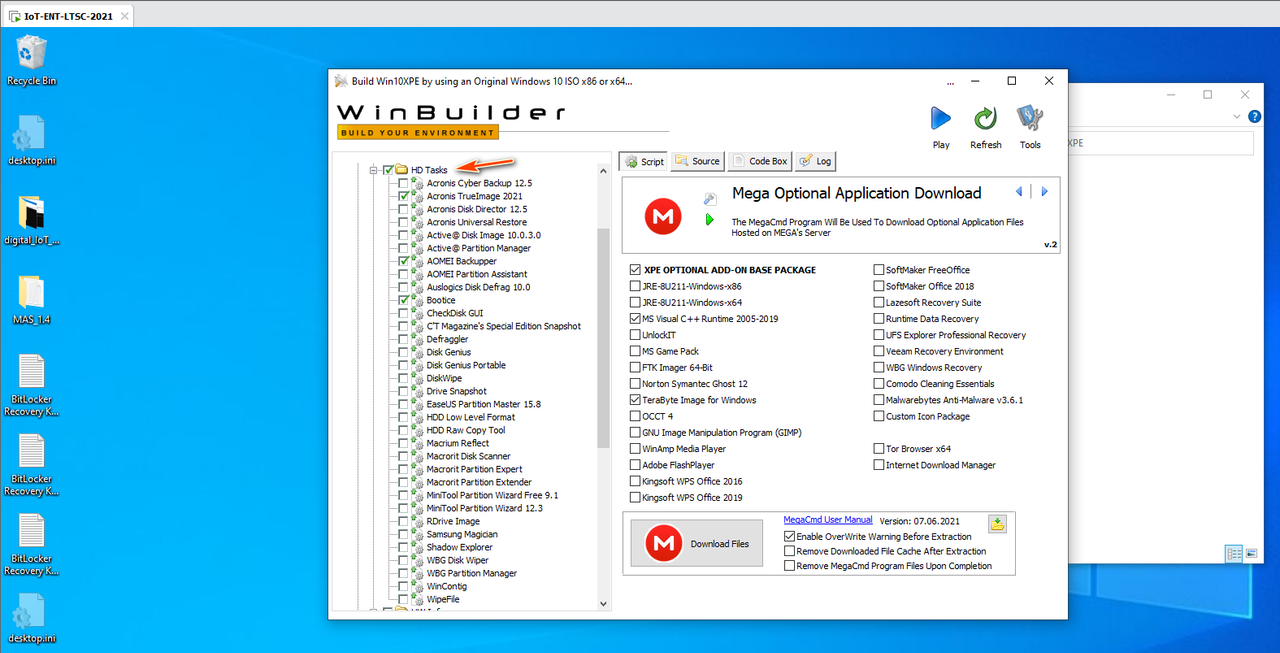Click the gear icon next to Samsung Magician
1280x653 pixels.
point(417,534)
